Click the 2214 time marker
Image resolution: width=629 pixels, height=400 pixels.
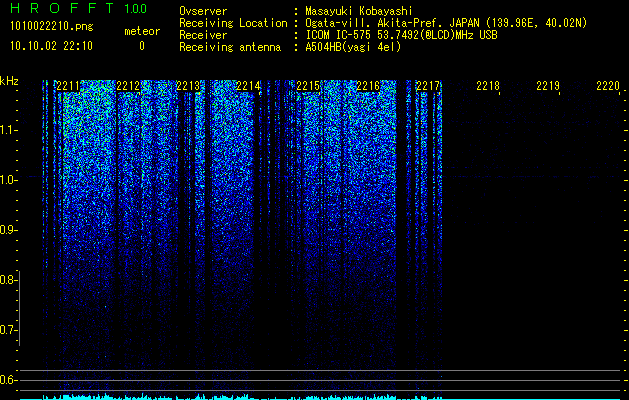point(248,85)
